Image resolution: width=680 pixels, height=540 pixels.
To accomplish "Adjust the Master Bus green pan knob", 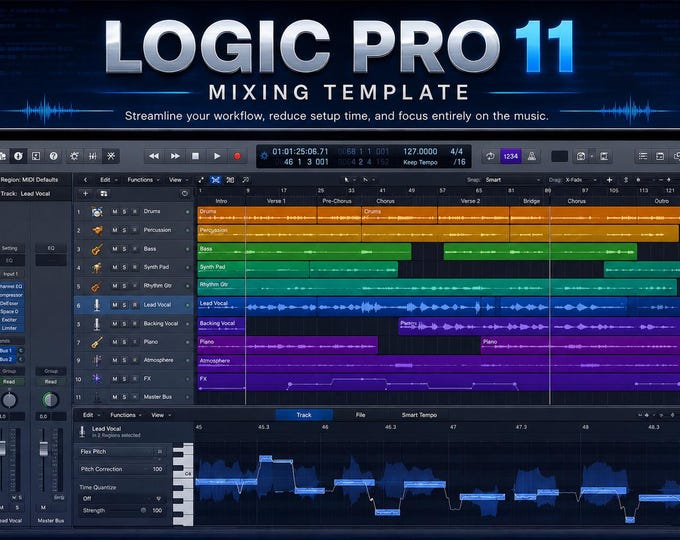I will 50,400.
